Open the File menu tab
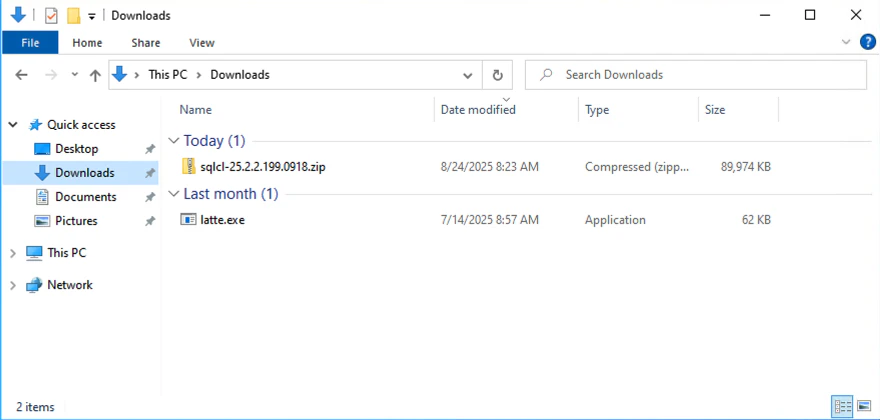Image resolution: width=880 pixels, height=420 pixels. tap(30, 43)
